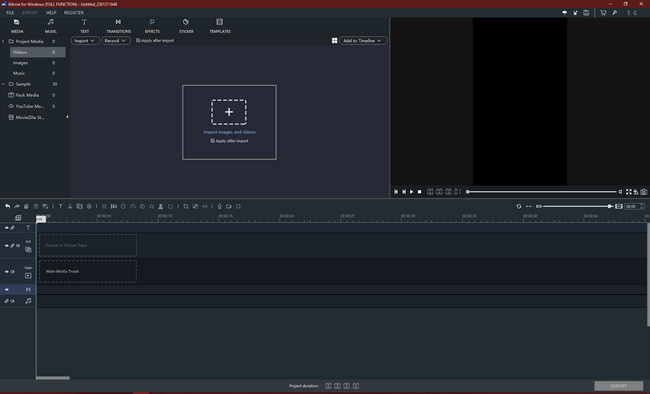
Task: Switch media view with grid icon
Action: coord(335,41)
